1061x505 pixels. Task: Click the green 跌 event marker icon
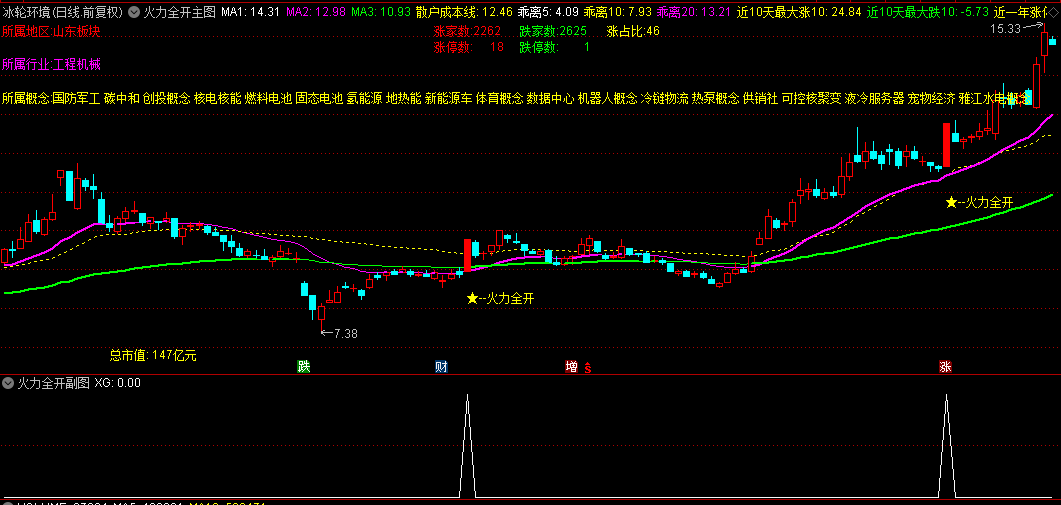(304, 367)
